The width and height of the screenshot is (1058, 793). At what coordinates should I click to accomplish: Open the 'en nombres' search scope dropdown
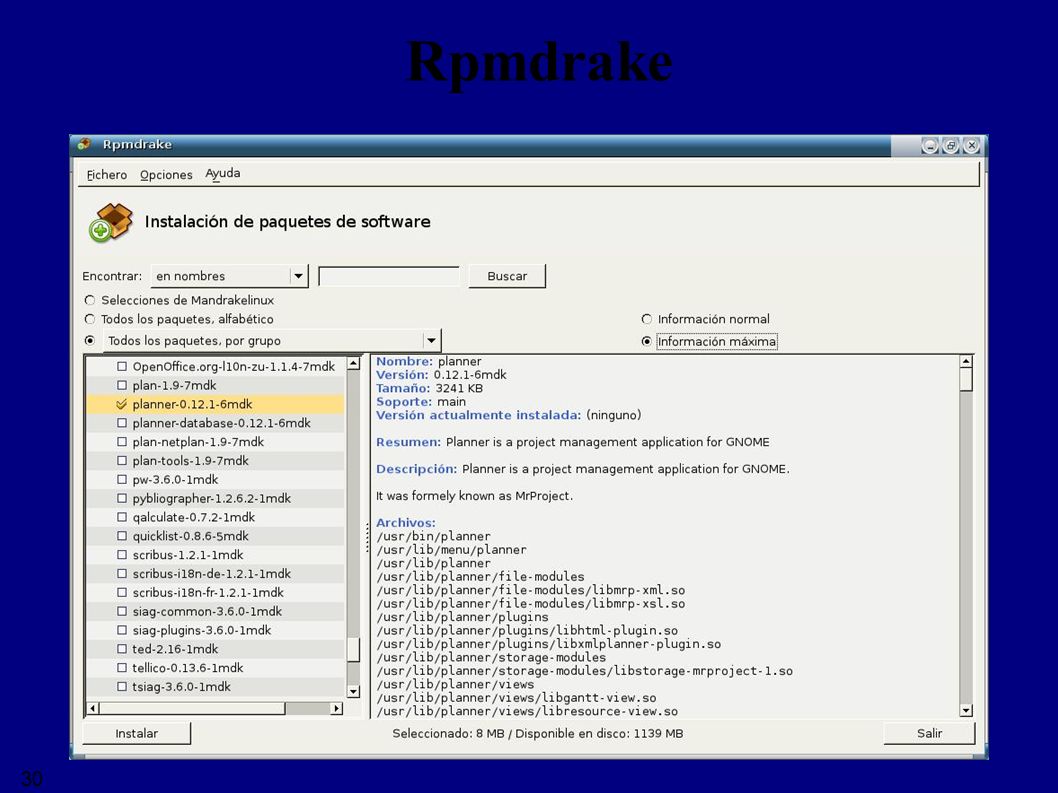229,276
